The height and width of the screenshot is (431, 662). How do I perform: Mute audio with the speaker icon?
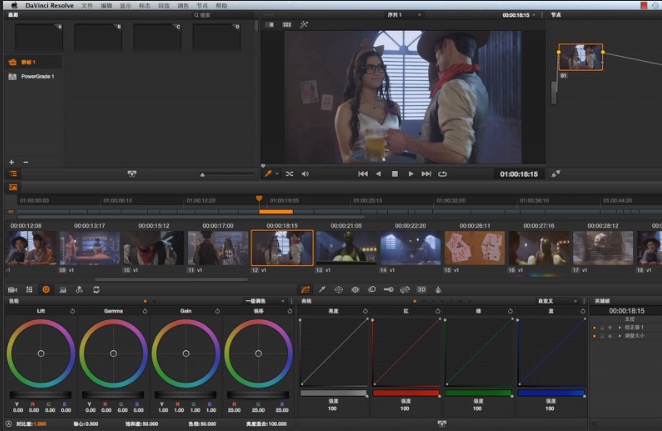click(305, 173)
